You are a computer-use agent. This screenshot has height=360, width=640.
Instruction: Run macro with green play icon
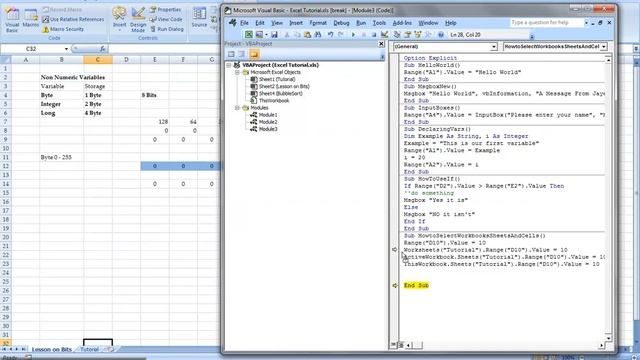pos(353,35)
